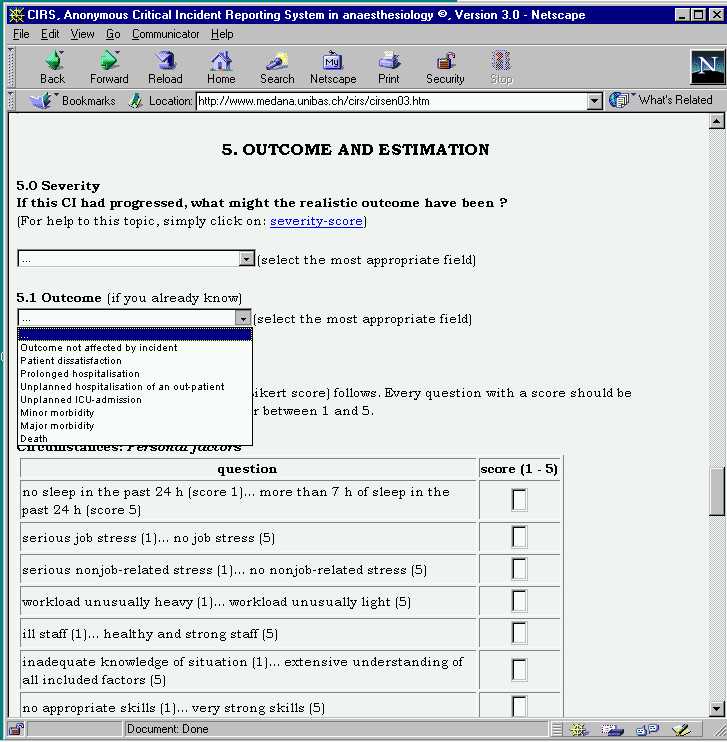This screenshot has width=727, height=742.
Task: Click the What's Related label
Action: [x=675, y=100]
